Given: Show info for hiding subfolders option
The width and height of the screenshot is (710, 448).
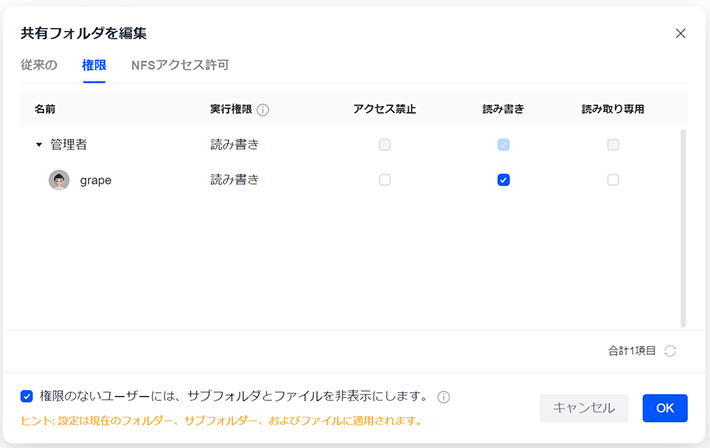Looking at the screenshot, I should [443, 397].
